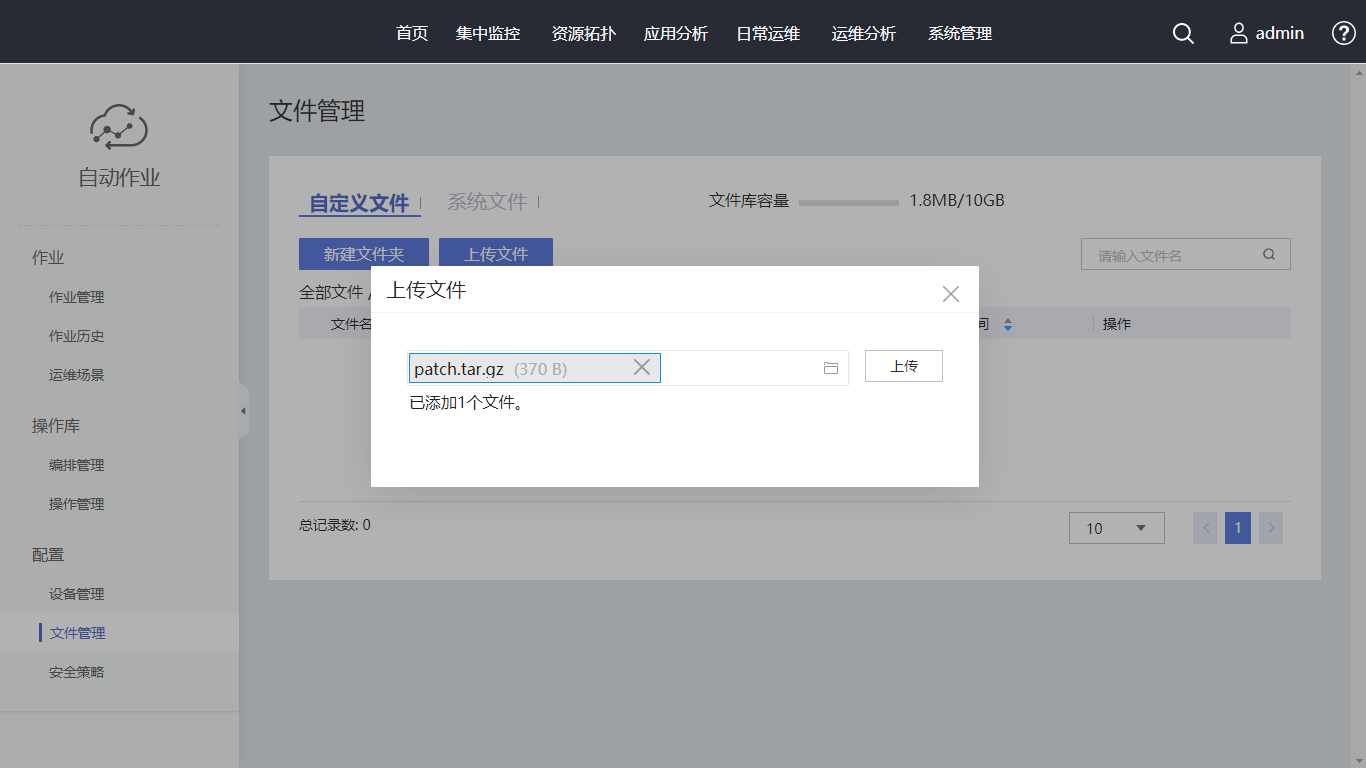Viewport: 1366px width, 768px height.
Task: Click the 自动作业 cloud logo icon
Action: click(x=119, y=127)
